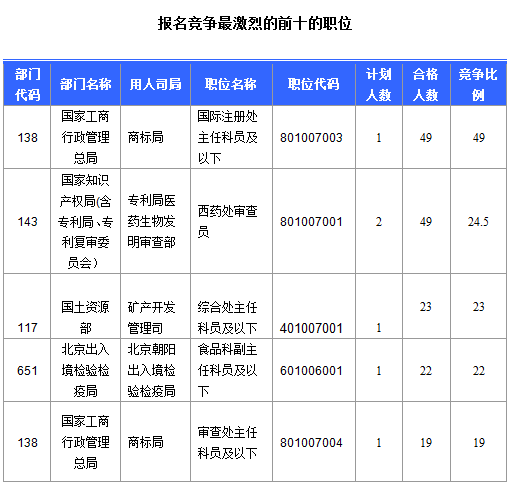Click department name 北京出入境检验检疫局

click(x=85, y=370)
